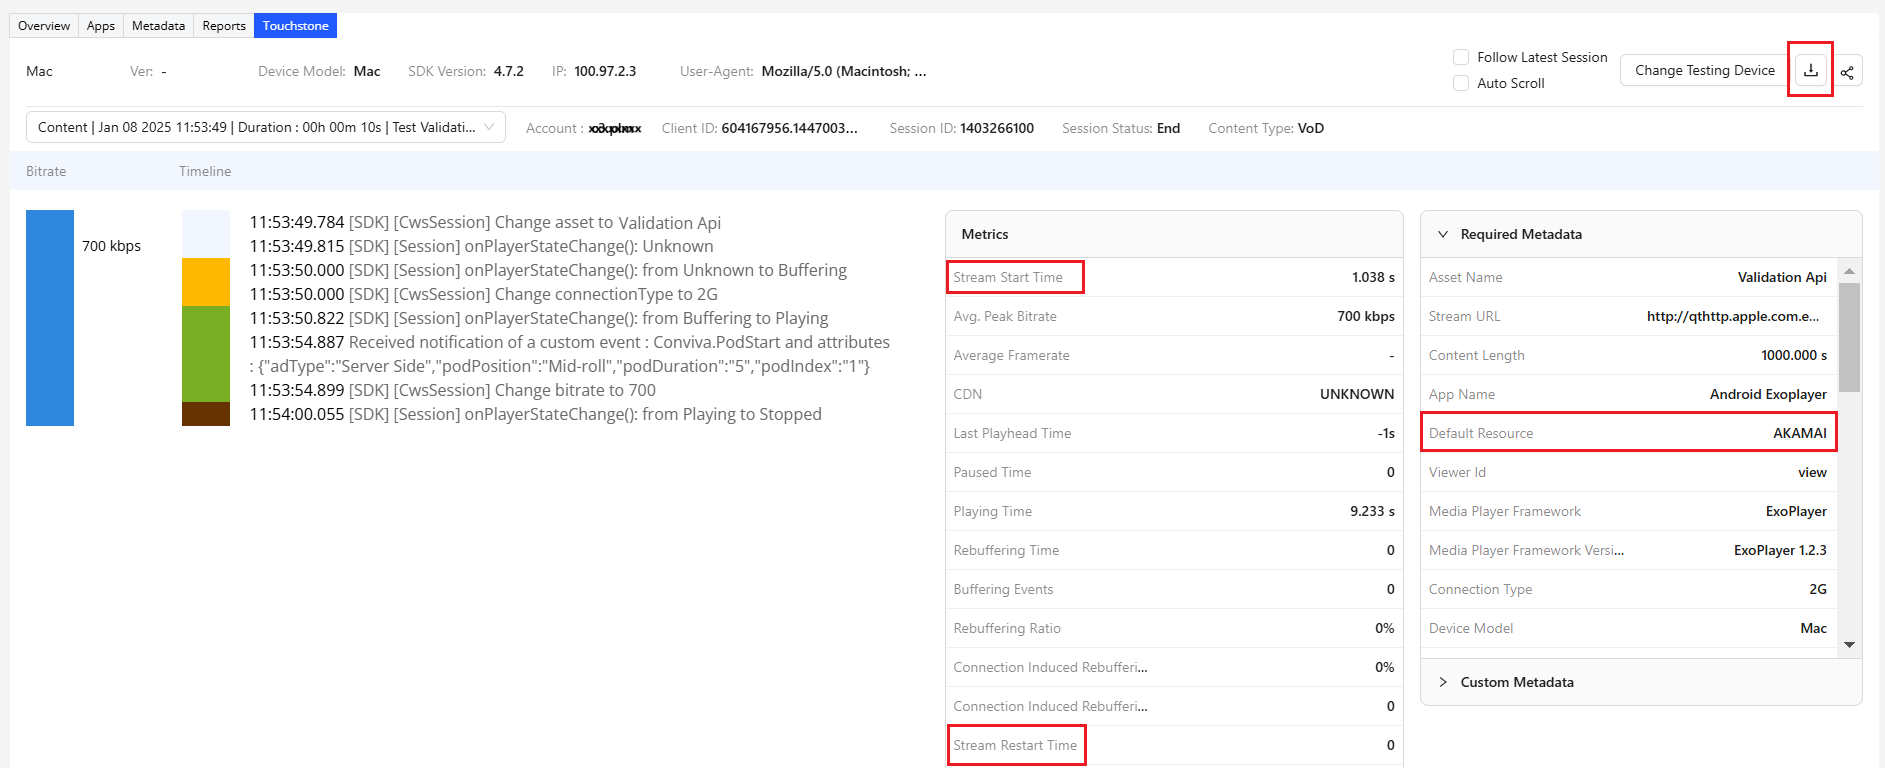
Task: Toggle the Auto Scroll checkbox
Action: coord(1461,83)
